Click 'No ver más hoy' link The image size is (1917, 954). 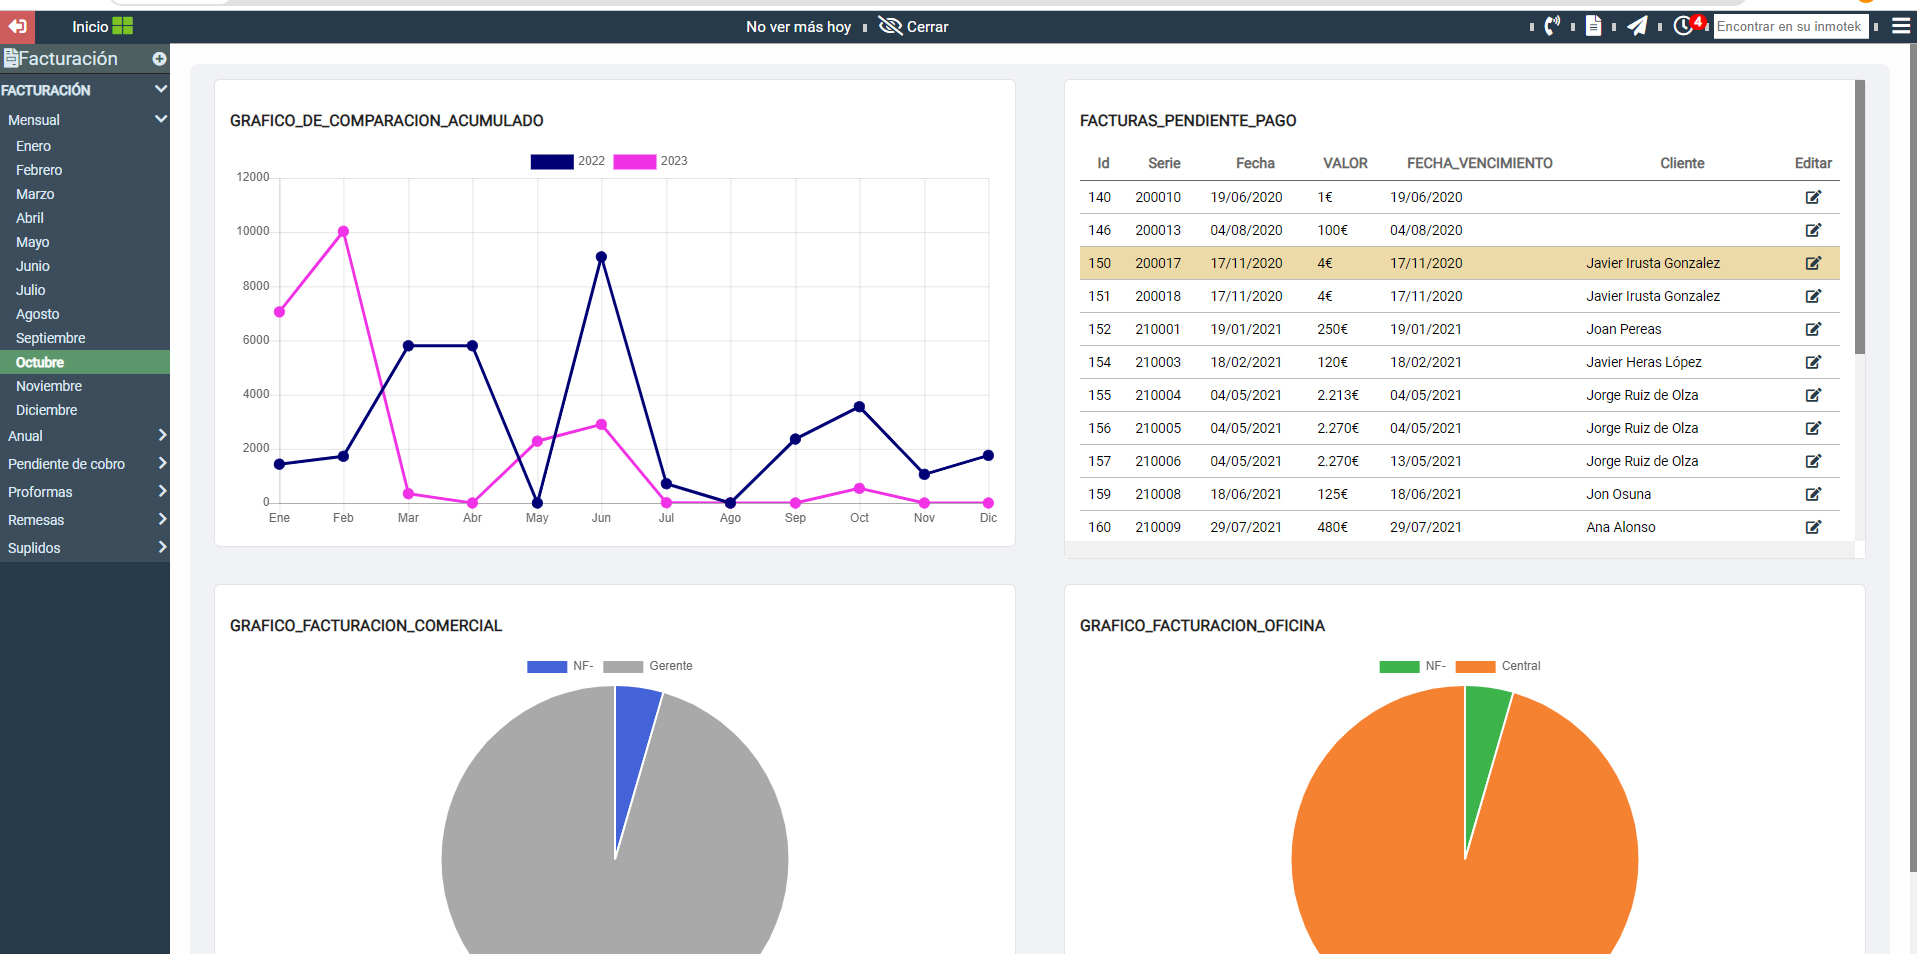point(798,27)
